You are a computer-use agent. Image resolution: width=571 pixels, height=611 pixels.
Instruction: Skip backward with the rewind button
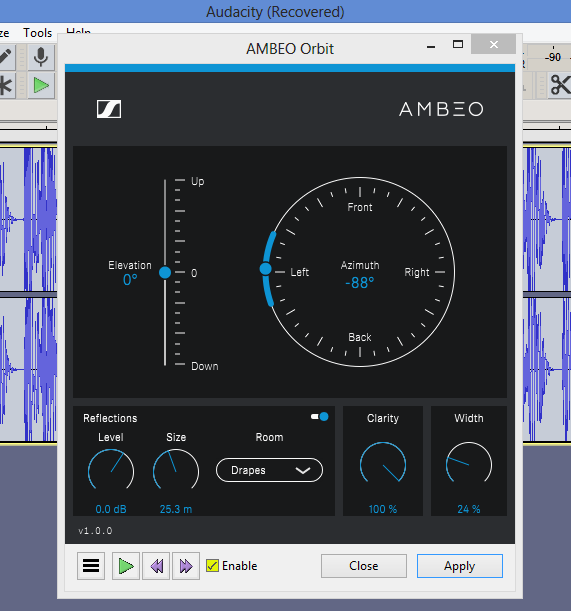156,566
